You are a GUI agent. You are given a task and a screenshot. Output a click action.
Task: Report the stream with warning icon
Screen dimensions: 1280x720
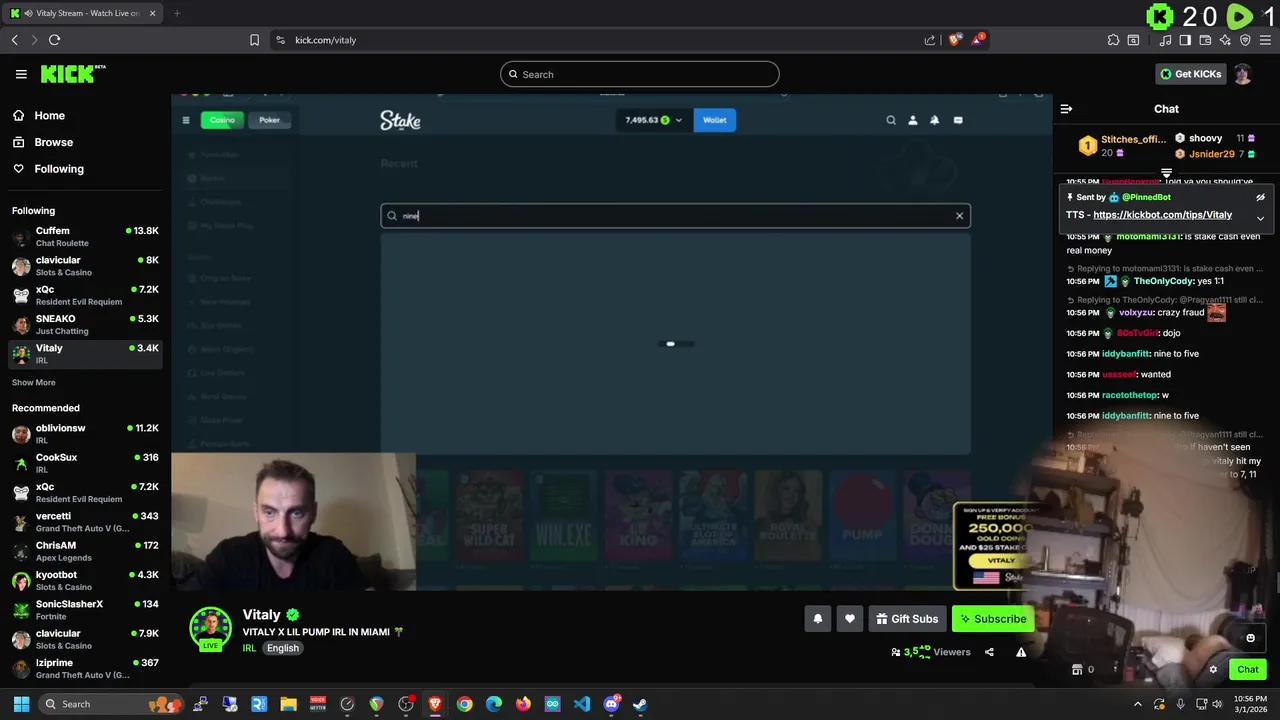(1021, 652)
